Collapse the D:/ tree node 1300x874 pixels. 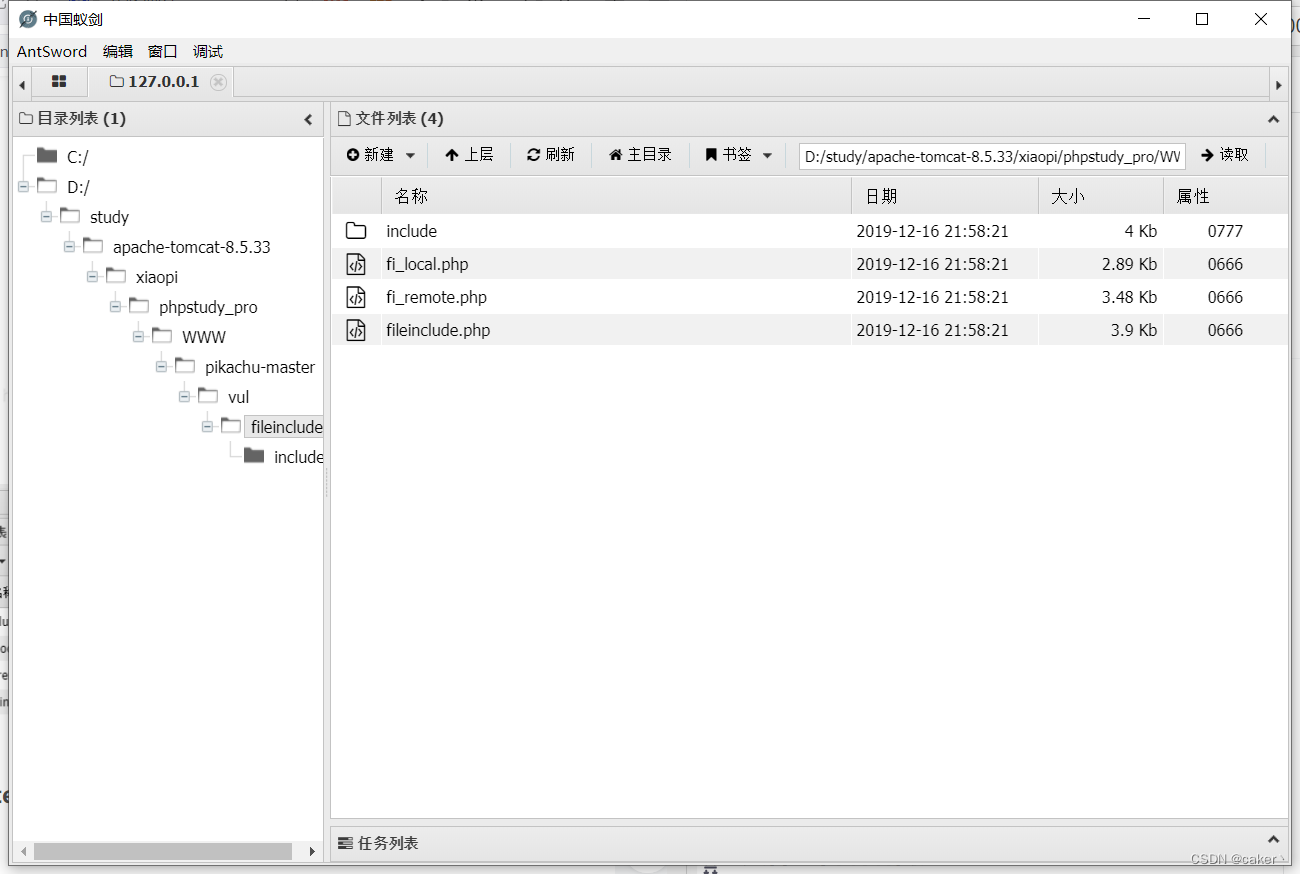tap(23, 187)
